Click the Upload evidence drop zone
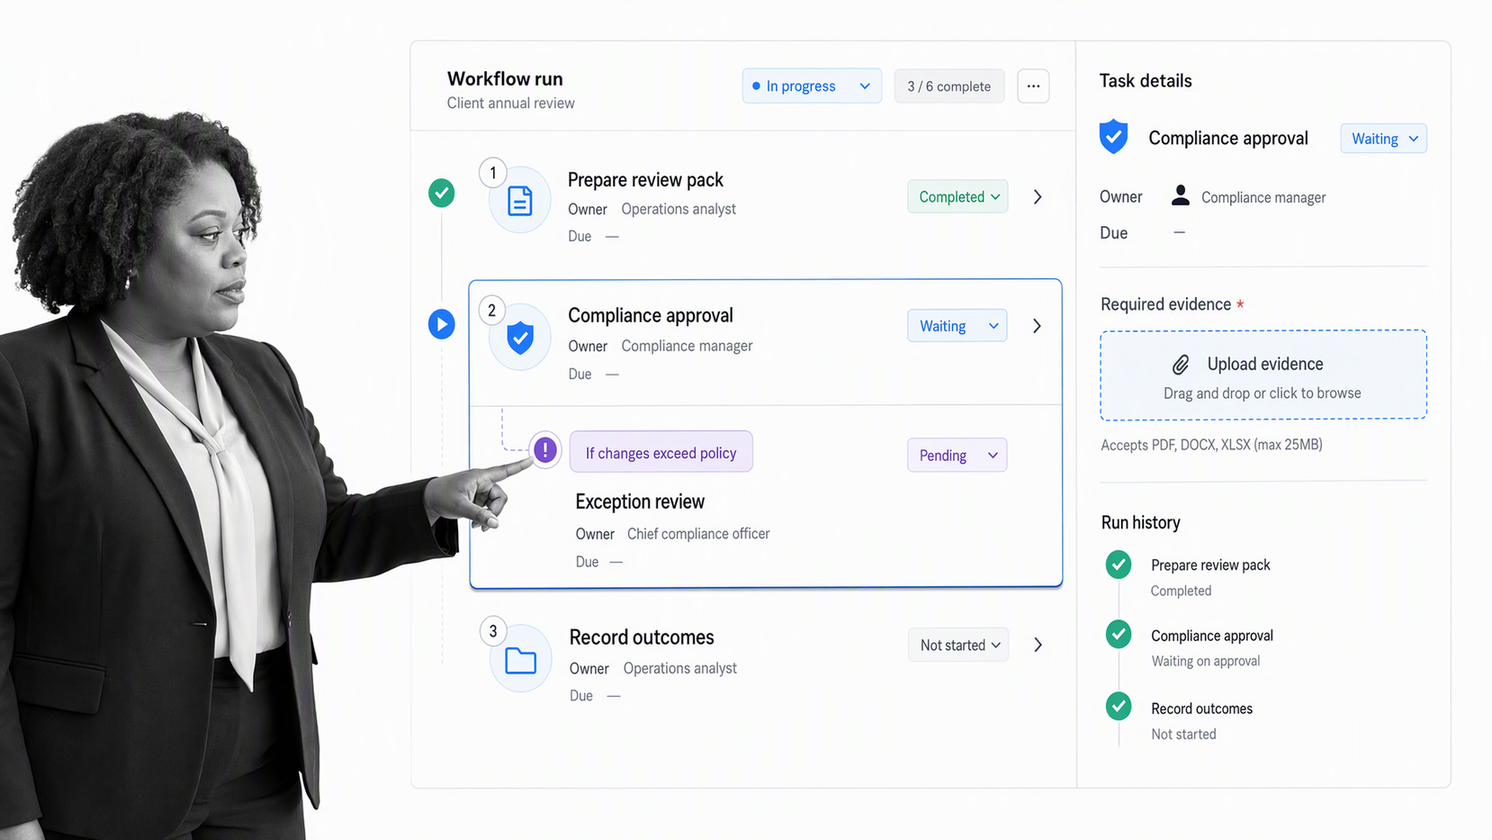Screen dimensions: 1492x840 point(1263,375)
